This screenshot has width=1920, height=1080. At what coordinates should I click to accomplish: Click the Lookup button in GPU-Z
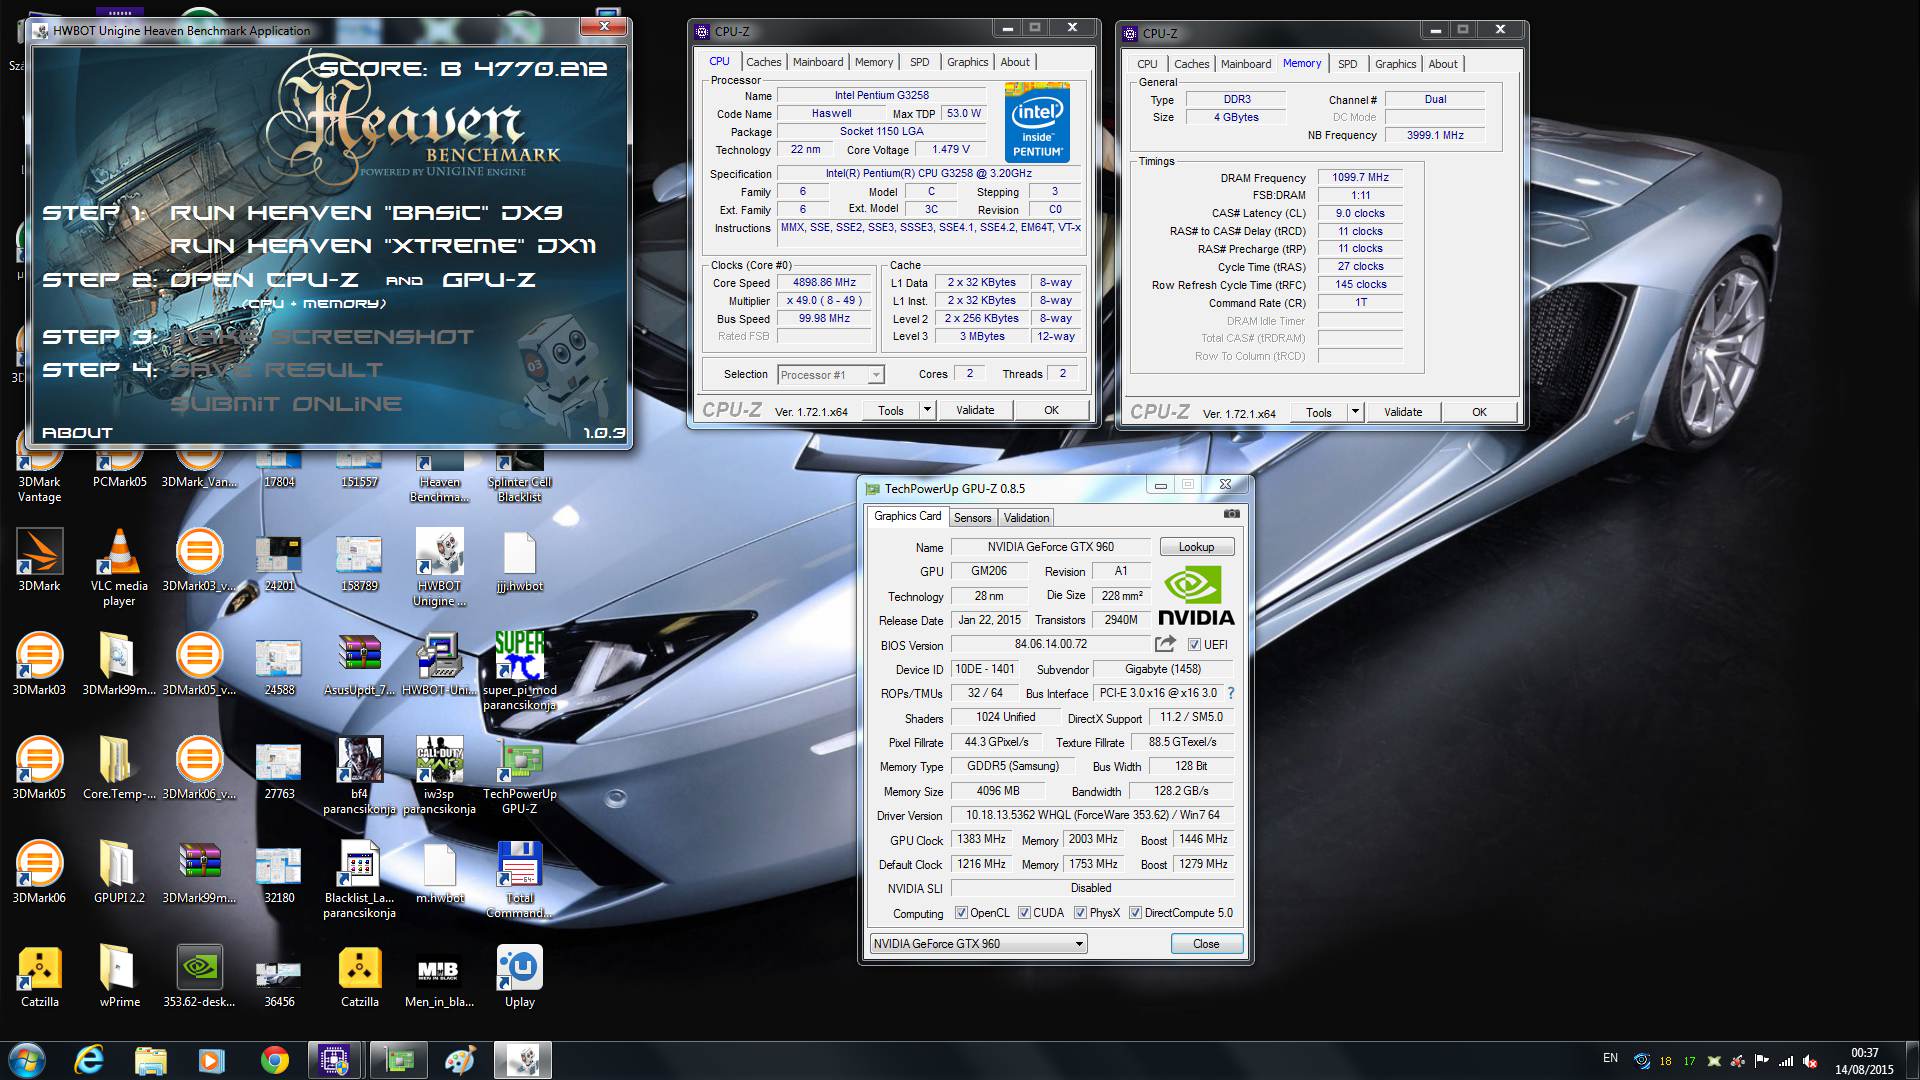click(1196, 547)
